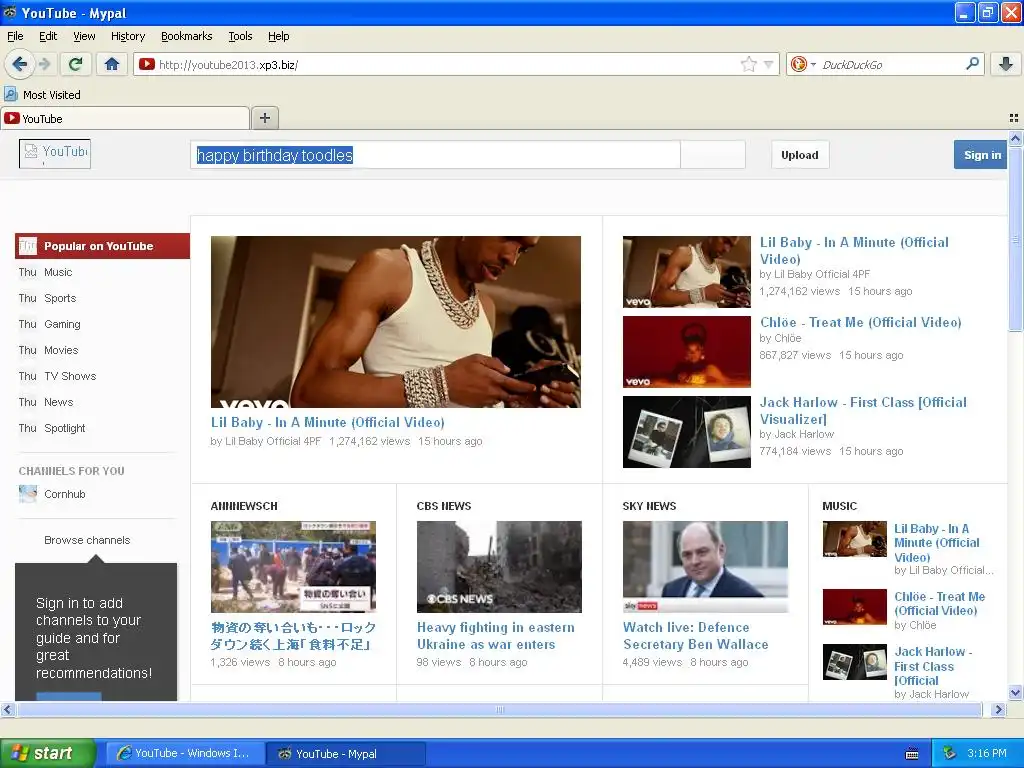1024x768 pixels.
Task: Click the vertical scrollbar down arrow
Action: 1016,693
